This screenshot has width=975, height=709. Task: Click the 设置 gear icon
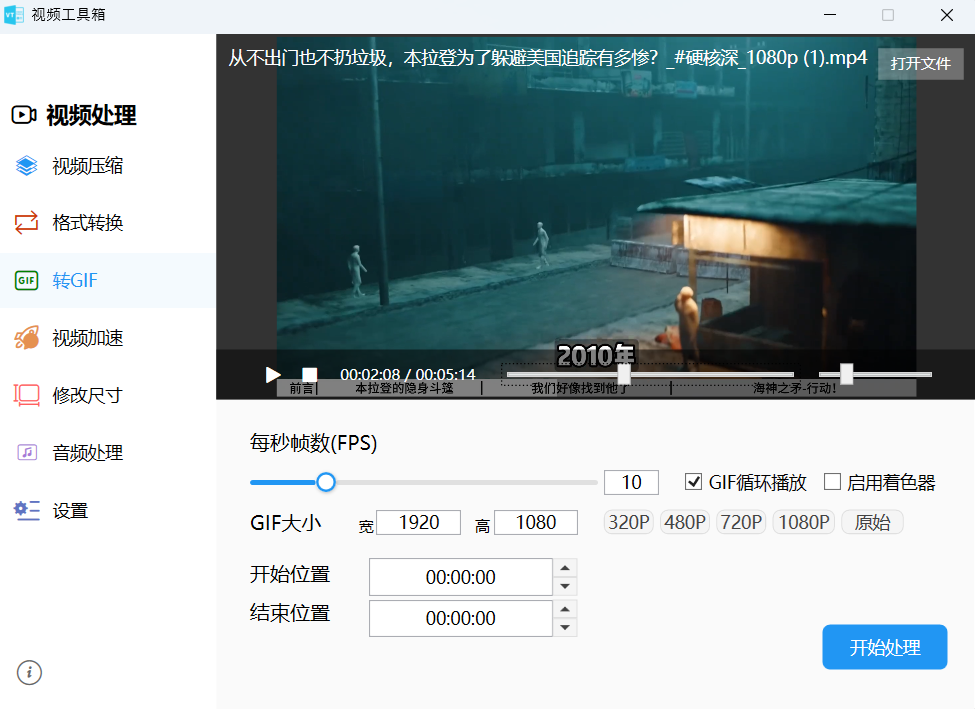click(x=27, y=510)
